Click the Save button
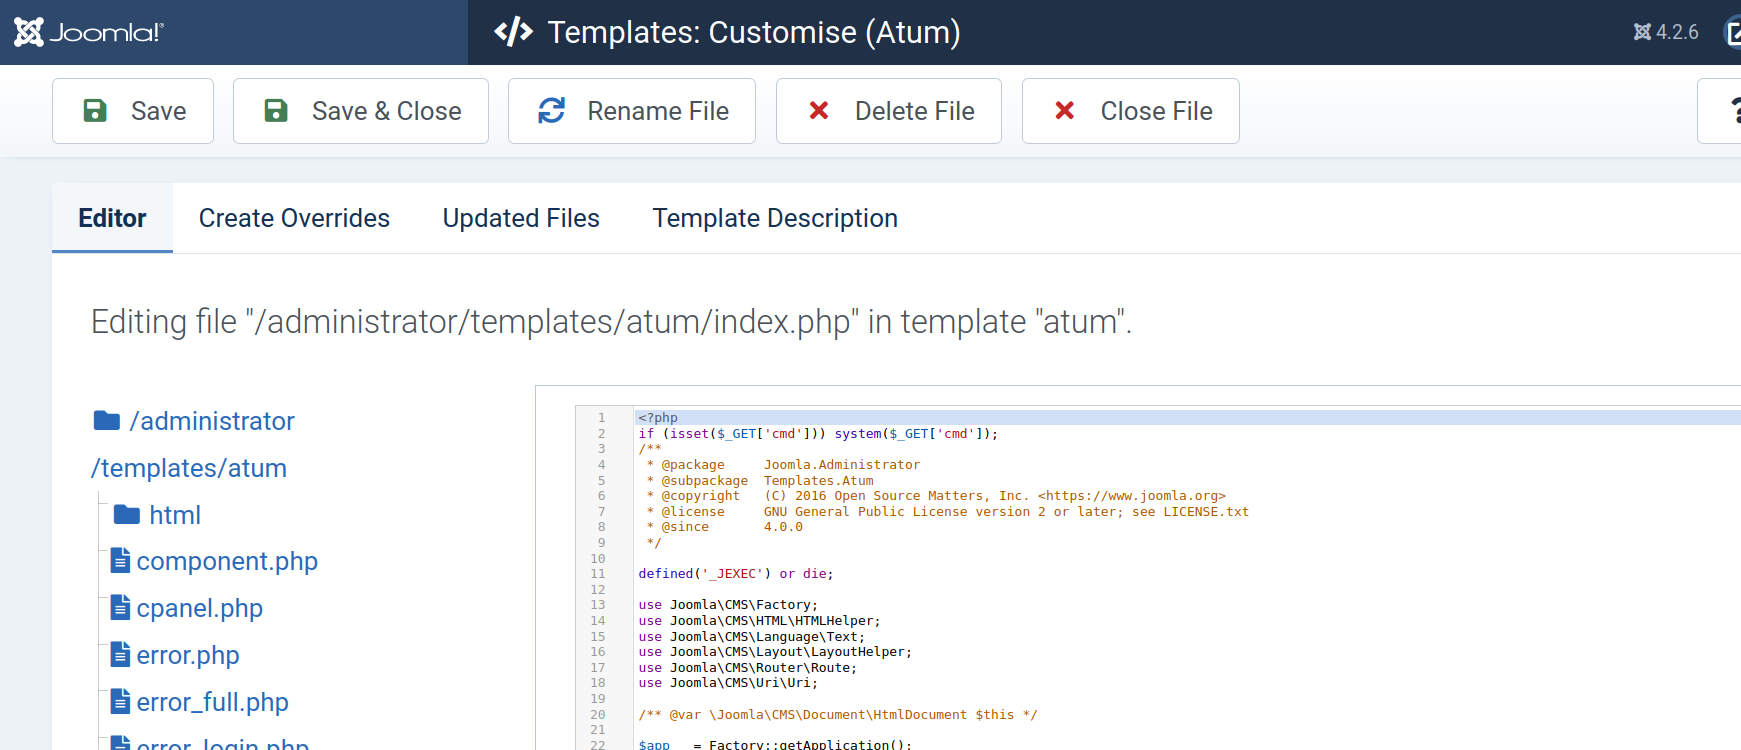 point(133,111)
